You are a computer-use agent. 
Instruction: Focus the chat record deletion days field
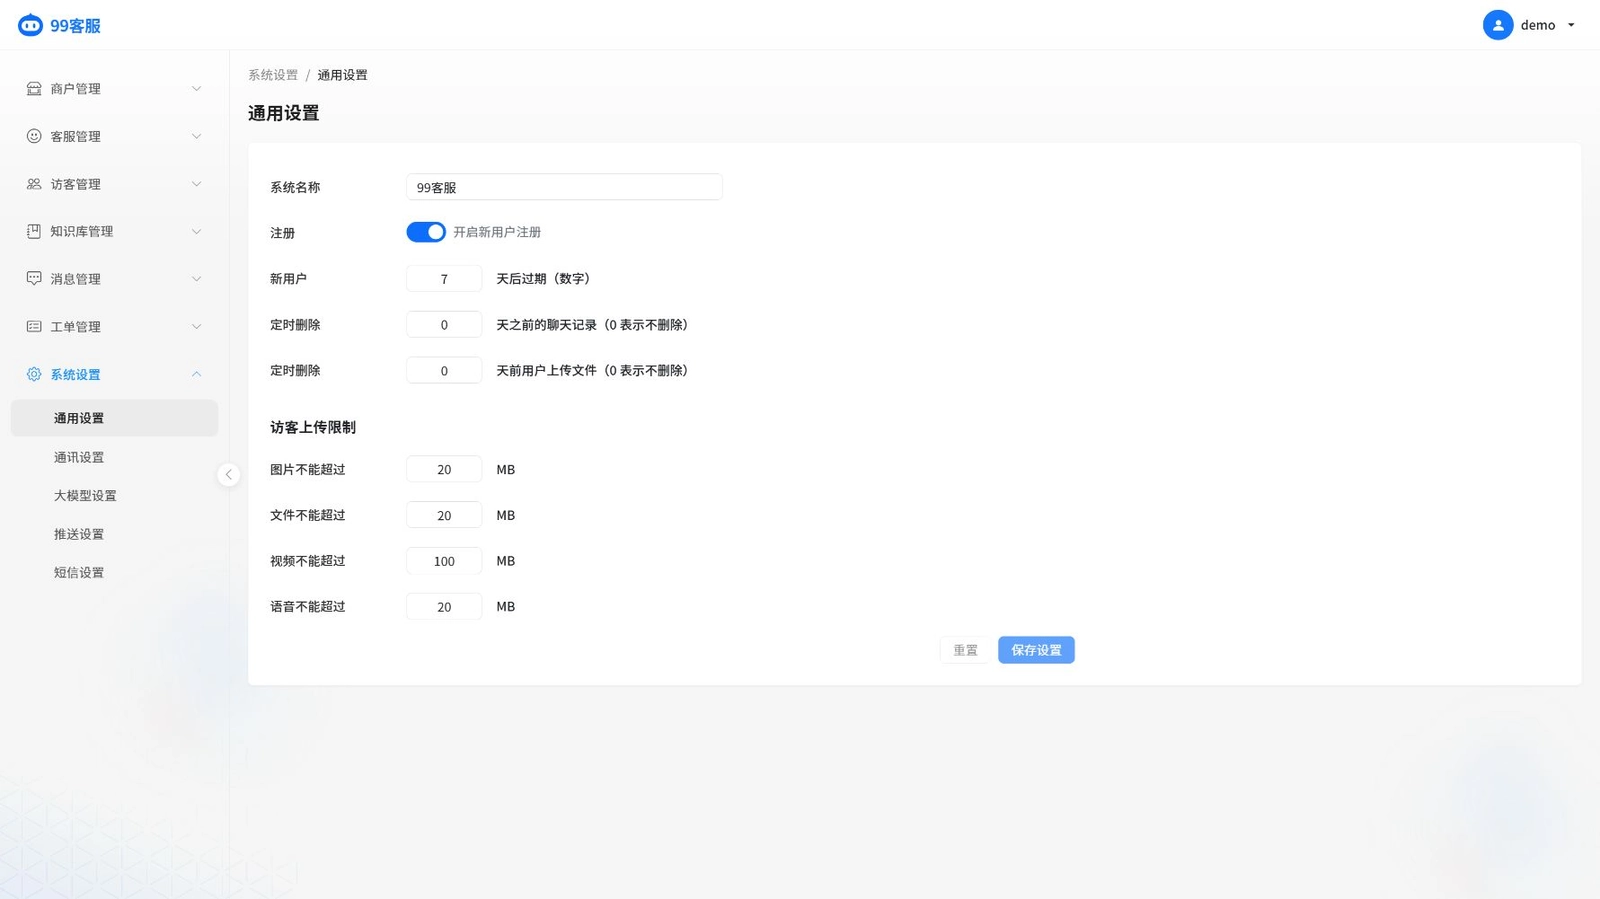click(x=444, y=325)
